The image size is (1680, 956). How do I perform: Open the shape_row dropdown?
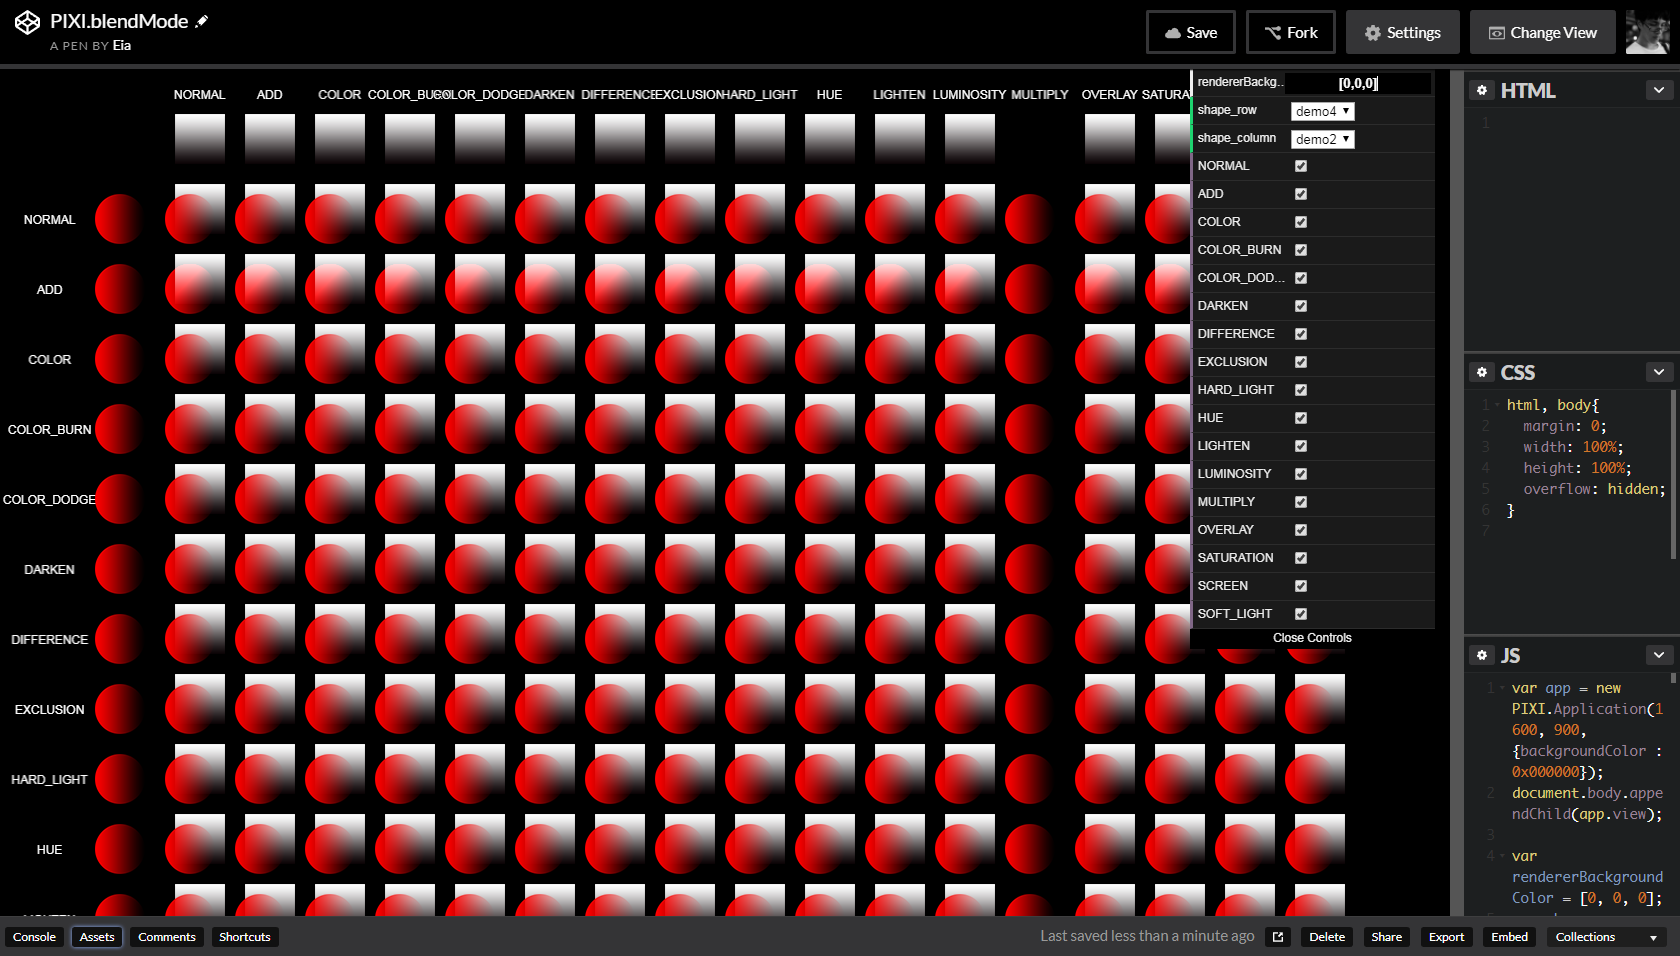pyautogui.click(x=1322, y=111)
